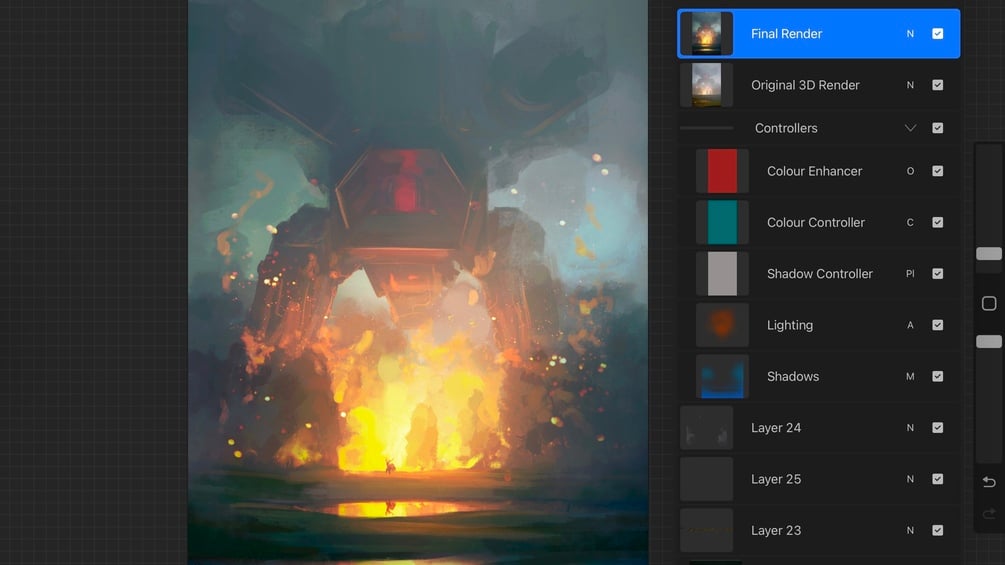Open blend mode M for Shadows layer

910,376
